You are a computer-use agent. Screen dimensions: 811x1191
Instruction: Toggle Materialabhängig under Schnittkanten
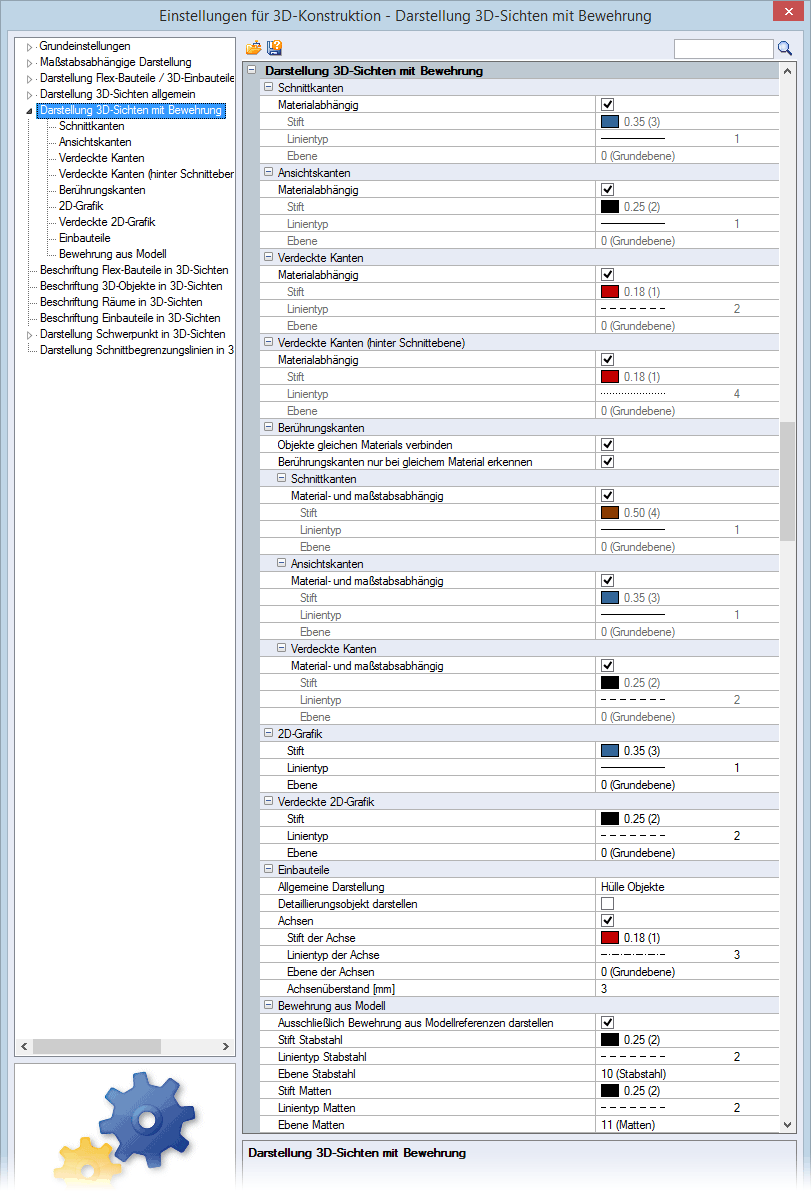coord(607,105)
